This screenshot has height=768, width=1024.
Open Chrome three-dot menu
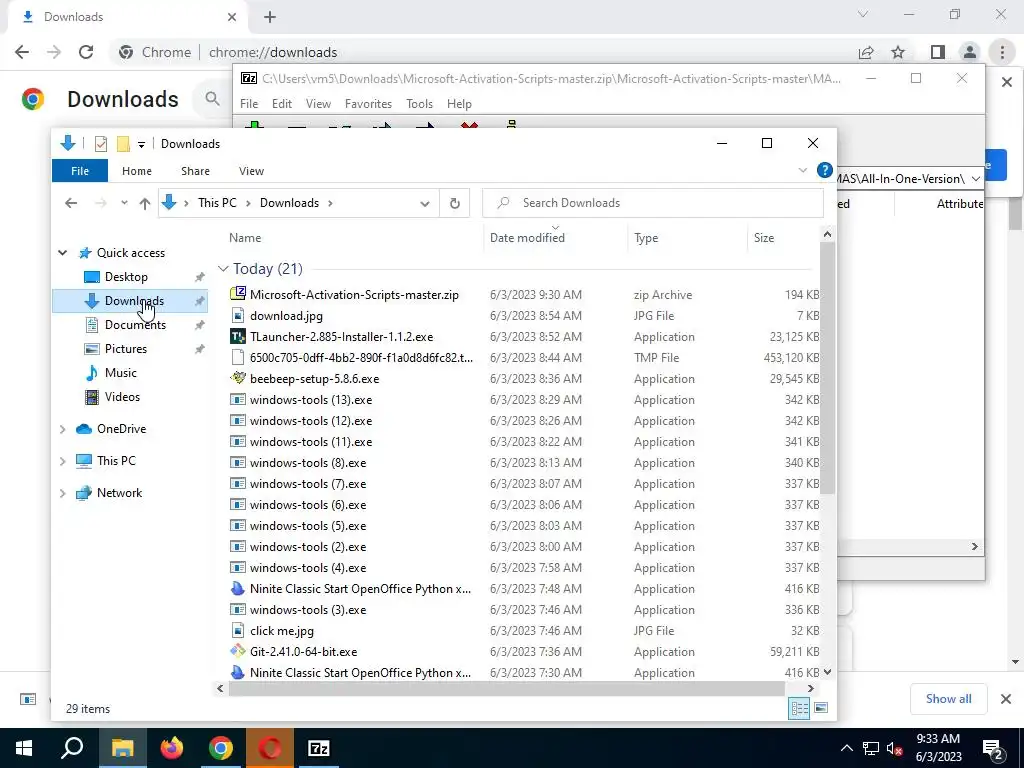click(x=1002, y=52)
